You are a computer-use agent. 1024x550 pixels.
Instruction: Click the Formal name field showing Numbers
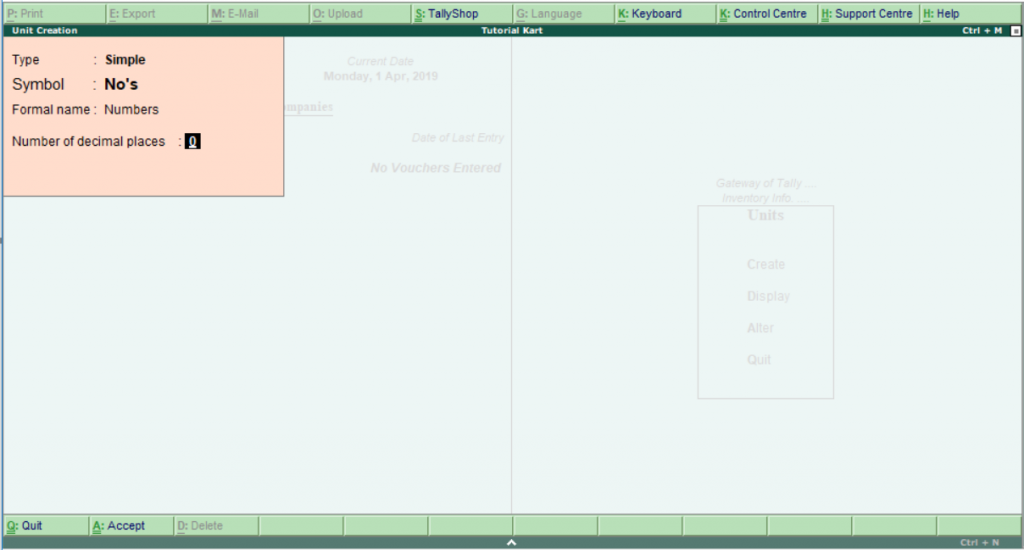pyautogui.click(x=131, y=110)
